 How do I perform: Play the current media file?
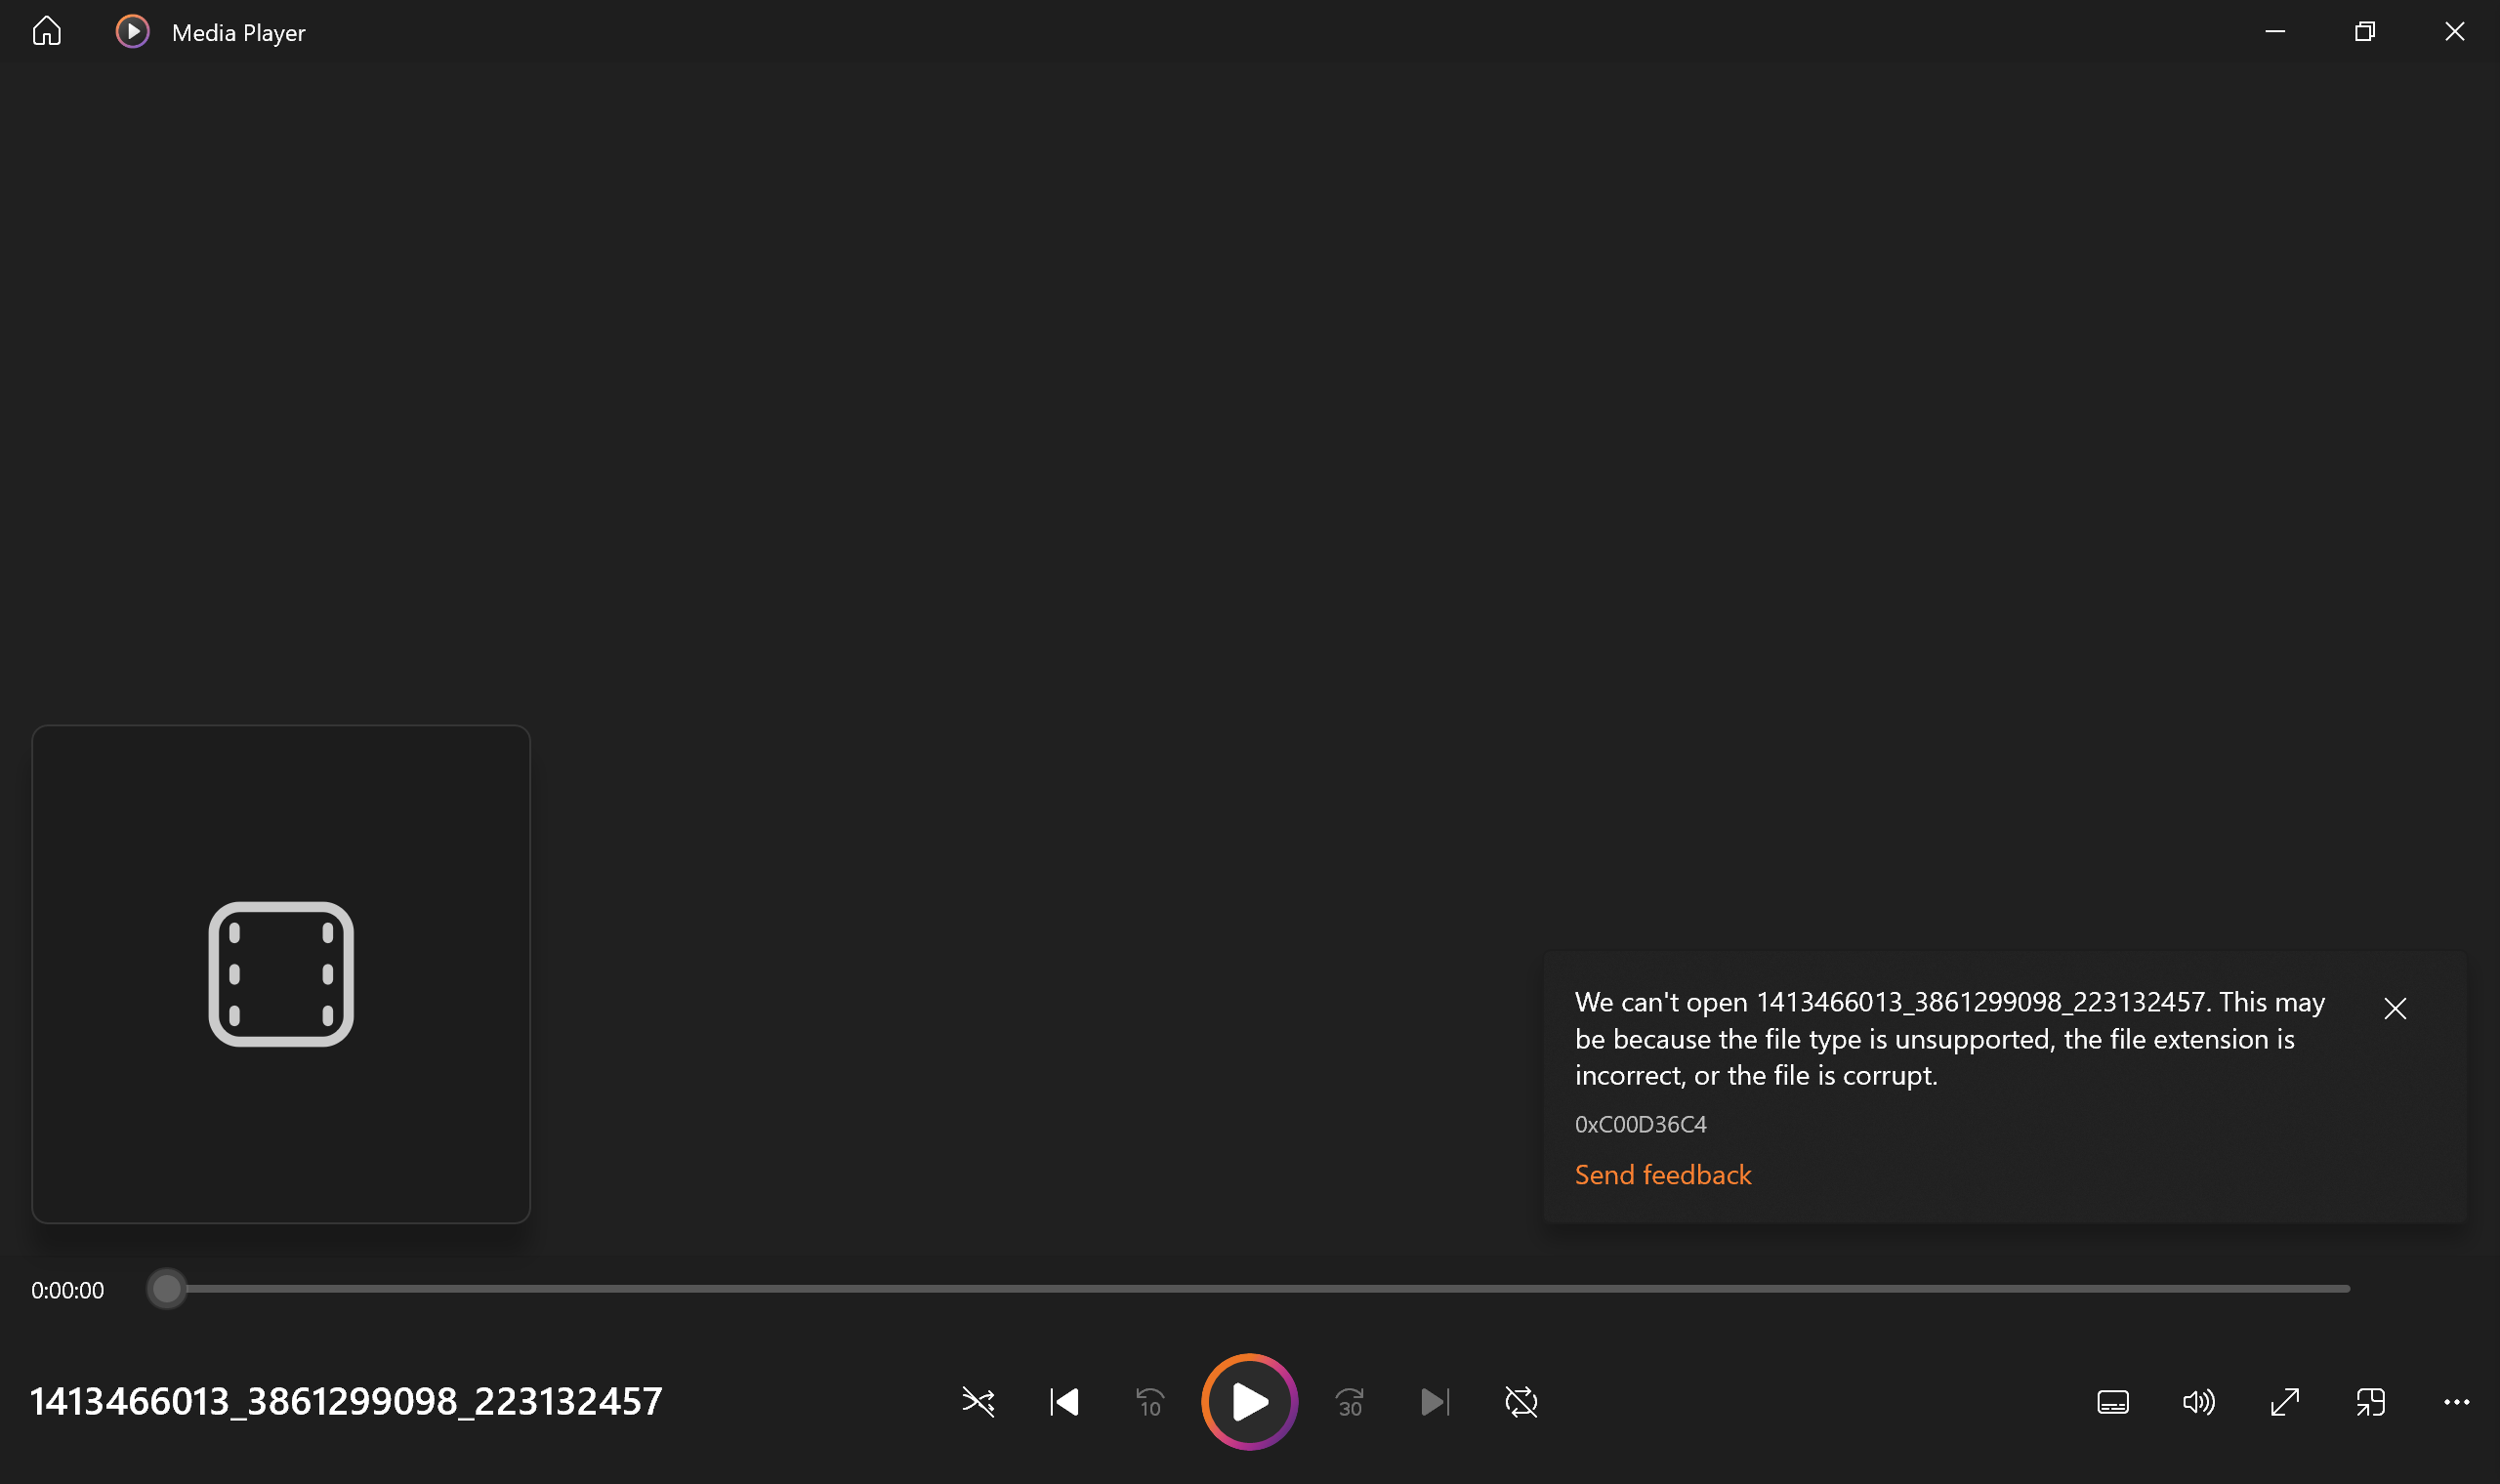[x=1250, y=1402]
